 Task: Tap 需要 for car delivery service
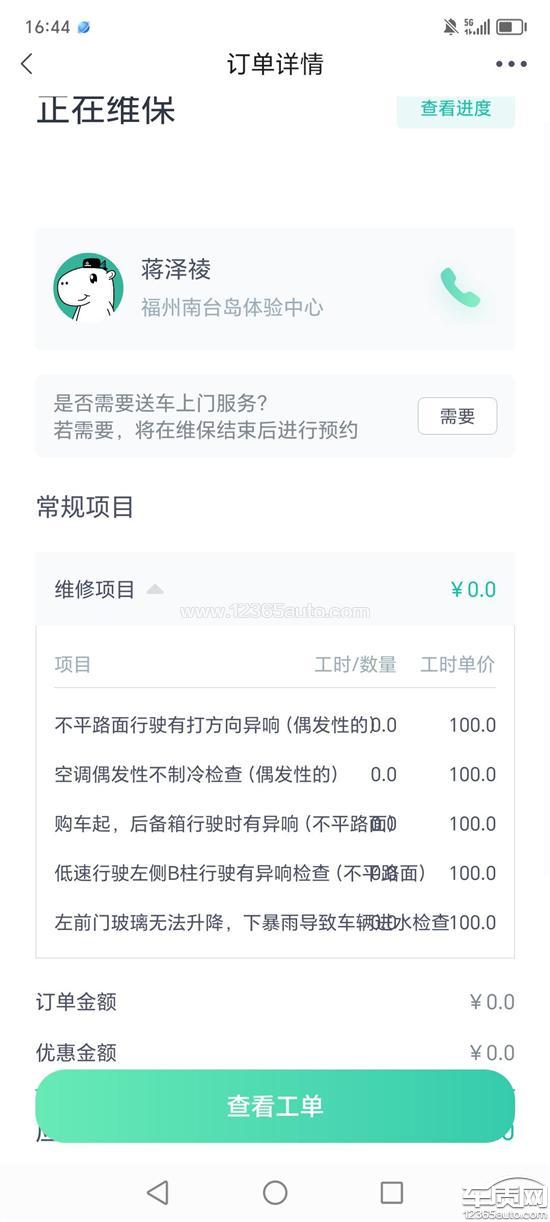pyautogui.click(x=457, y=416)
